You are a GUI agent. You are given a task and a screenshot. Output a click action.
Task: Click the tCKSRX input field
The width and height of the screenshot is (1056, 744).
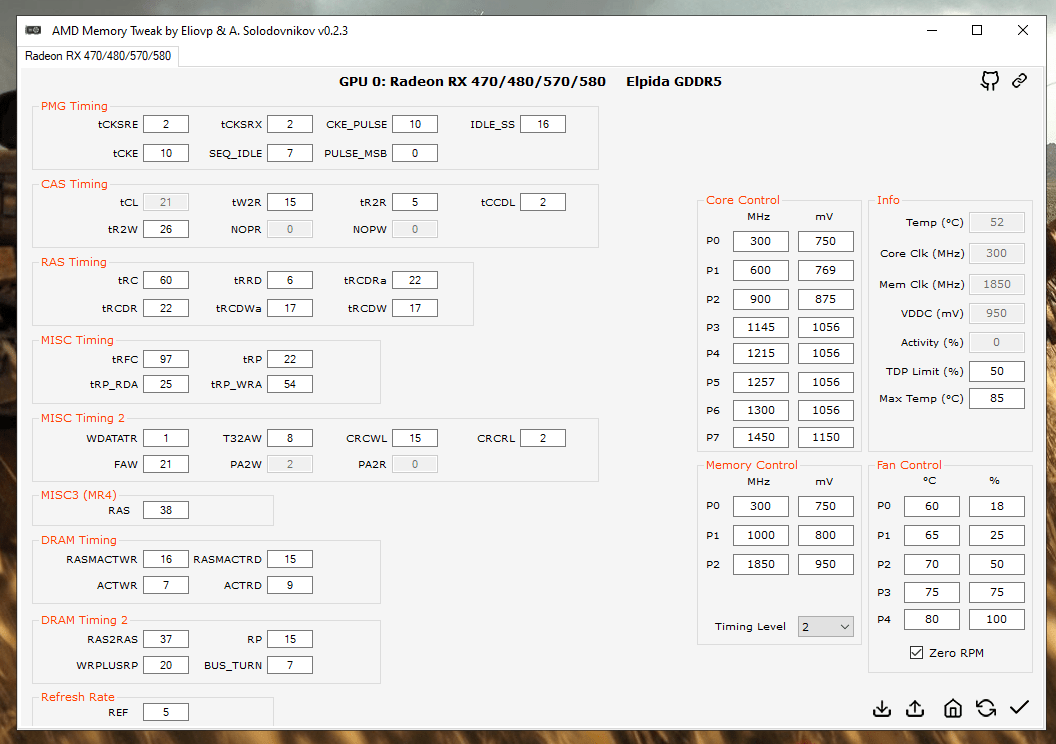coord(290,125)
